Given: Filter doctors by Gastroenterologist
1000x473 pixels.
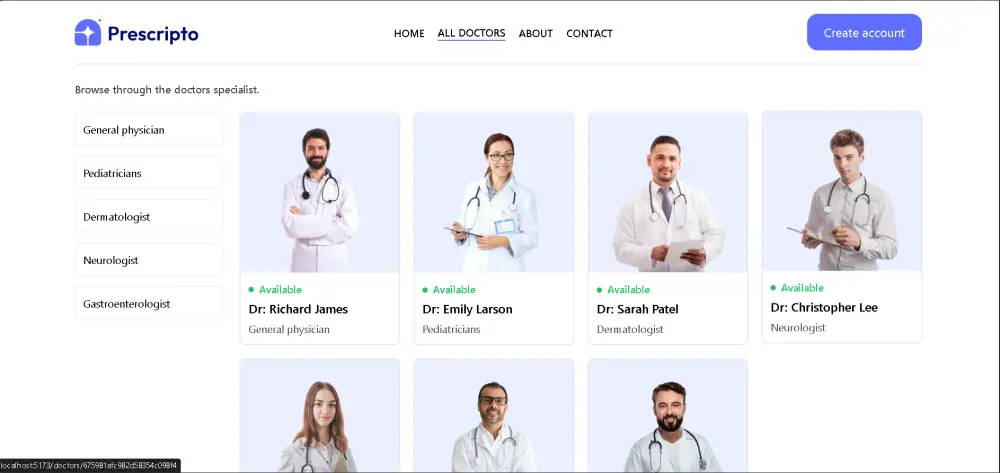Looking at the screenshot, I should coord(149,303).
